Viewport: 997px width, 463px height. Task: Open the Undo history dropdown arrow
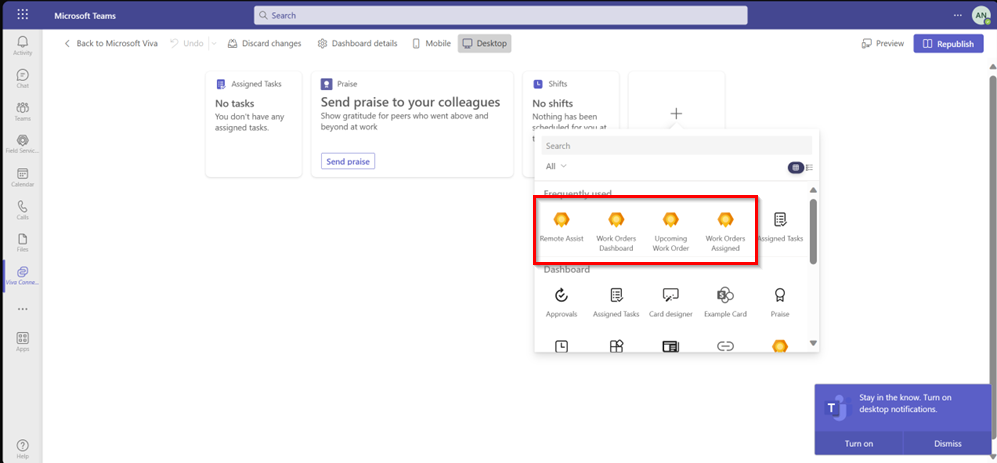click(x=214, y=43)
